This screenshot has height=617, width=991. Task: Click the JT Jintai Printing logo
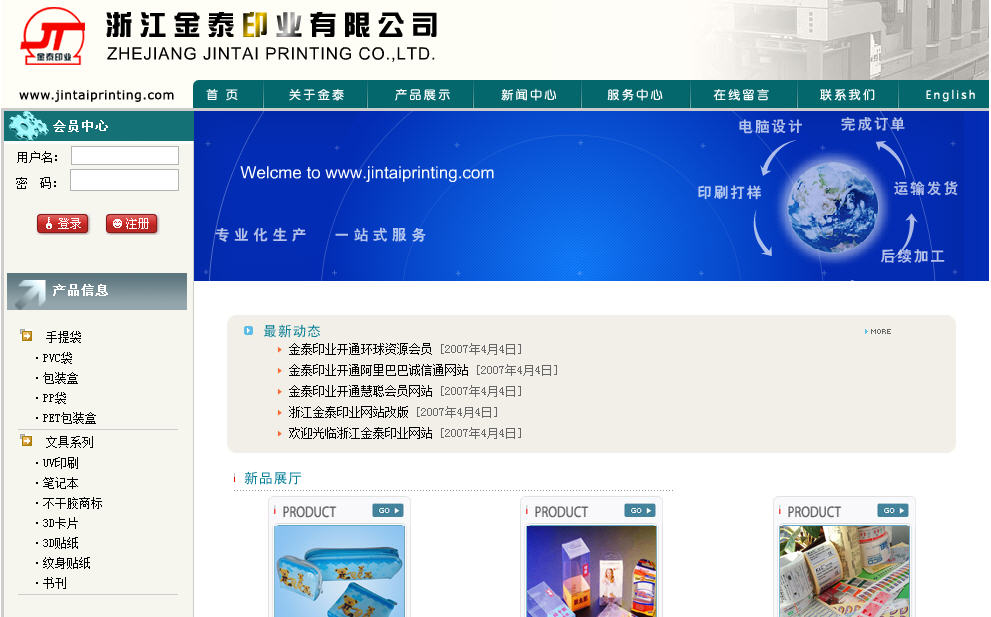(x=53, y=37)
